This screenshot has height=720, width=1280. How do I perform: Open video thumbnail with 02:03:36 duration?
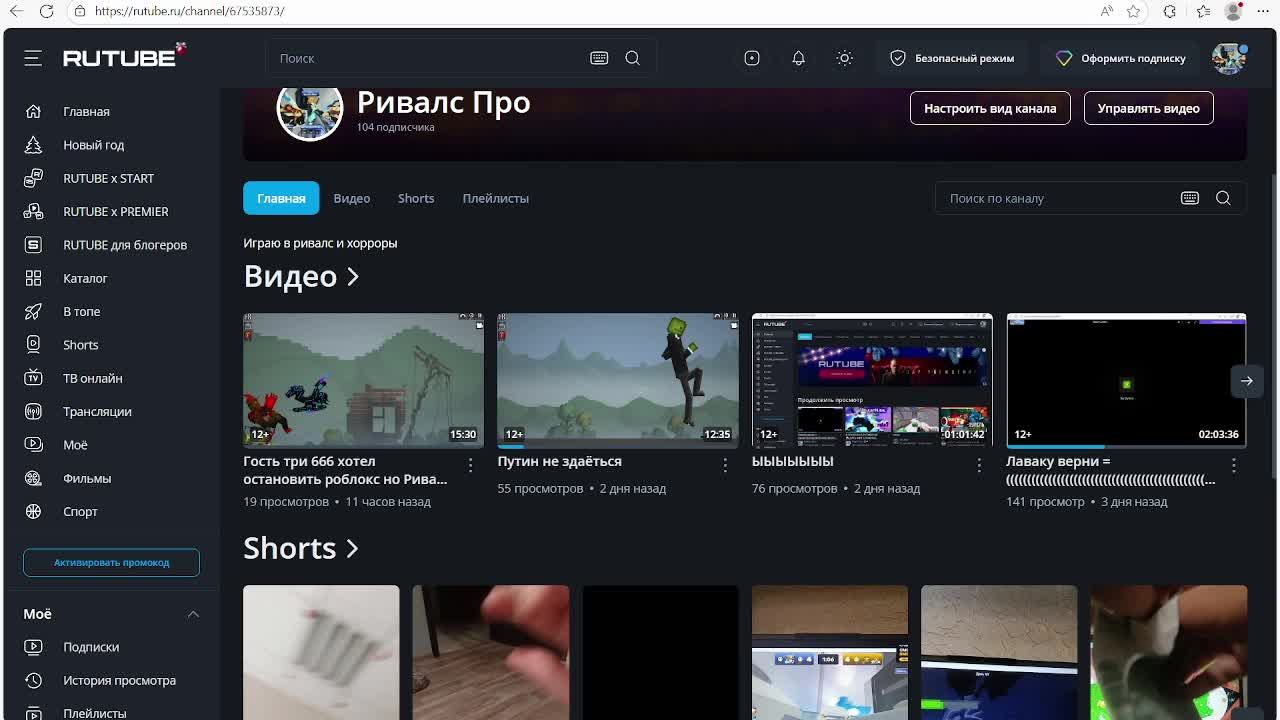click(x=1126, y=380)
